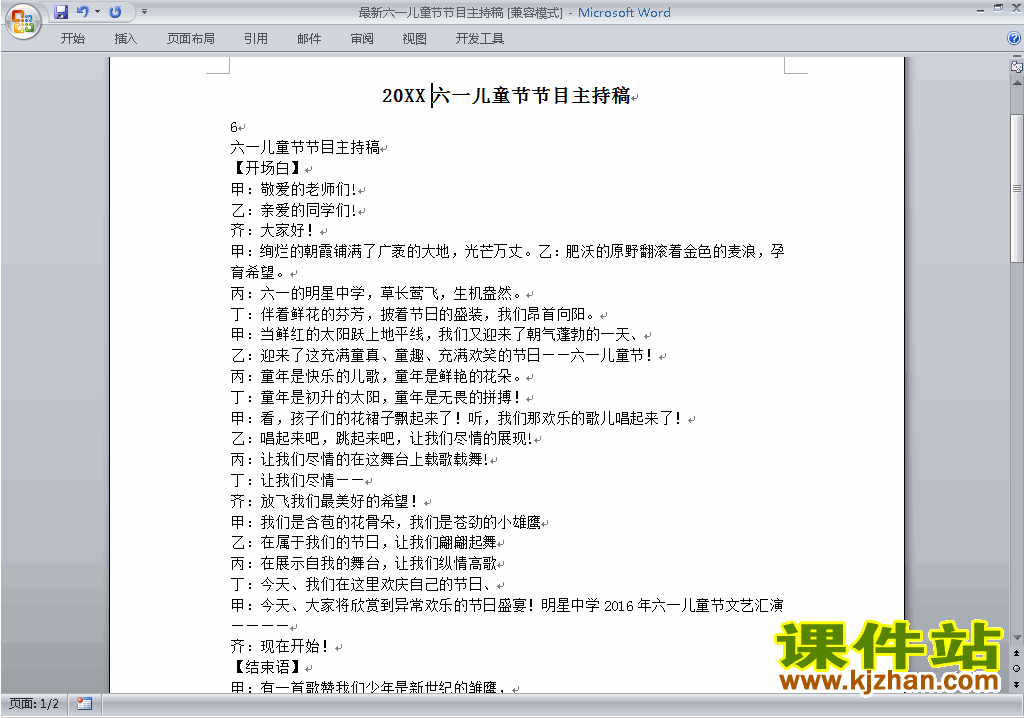Click the split handle above the ruler button

coord(1017,57)
